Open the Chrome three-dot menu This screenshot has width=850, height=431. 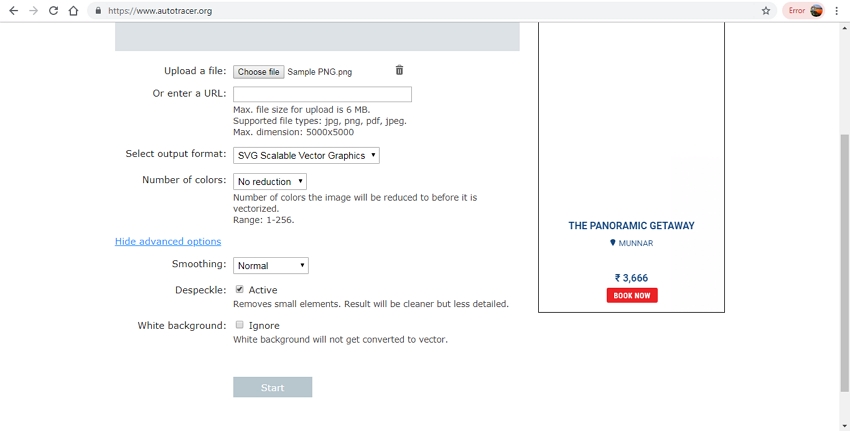pyautogui.click(x=837, y=11)
